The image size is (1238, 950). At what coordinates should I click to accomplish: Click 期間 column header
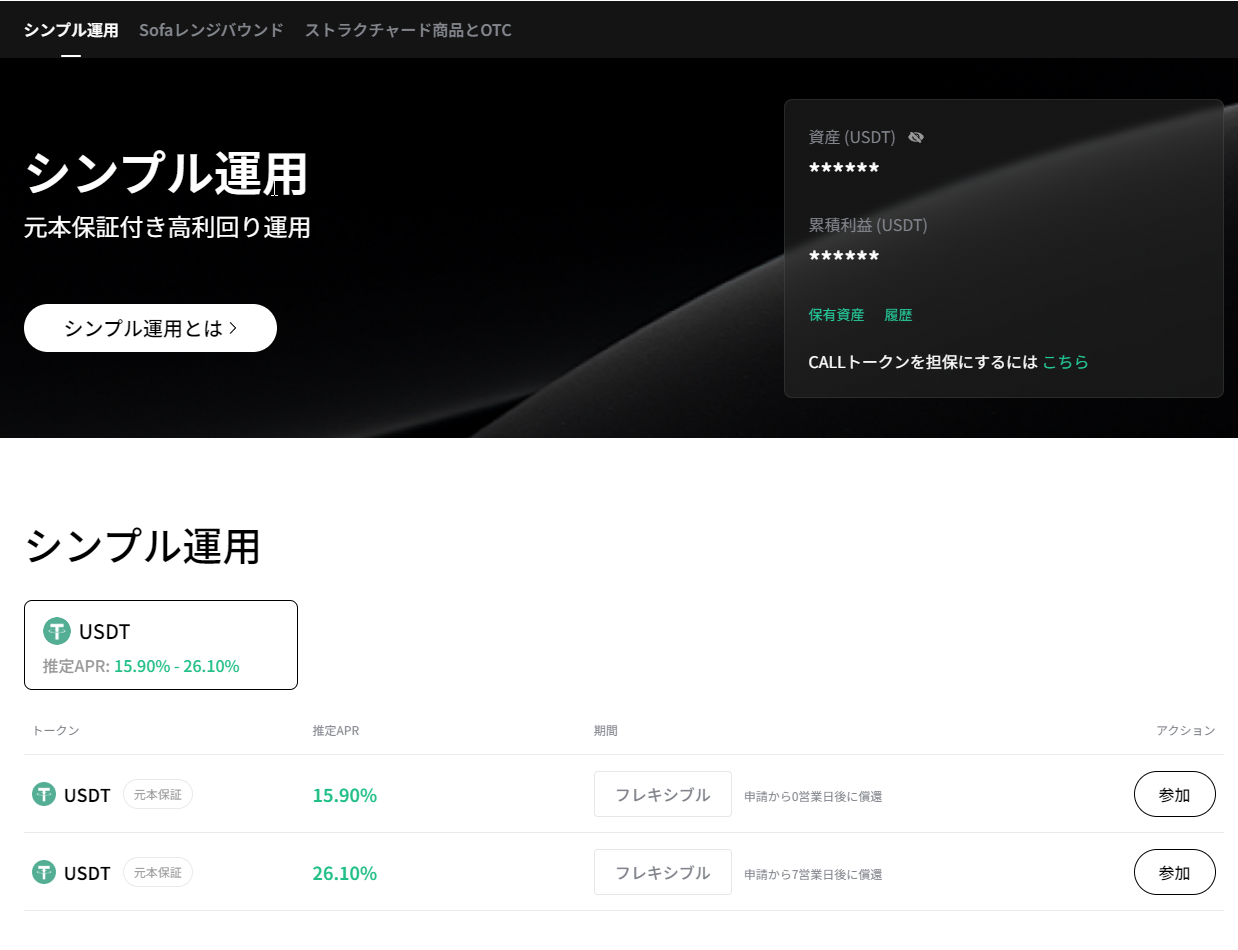pyautogui.click(x=606, y=731)
